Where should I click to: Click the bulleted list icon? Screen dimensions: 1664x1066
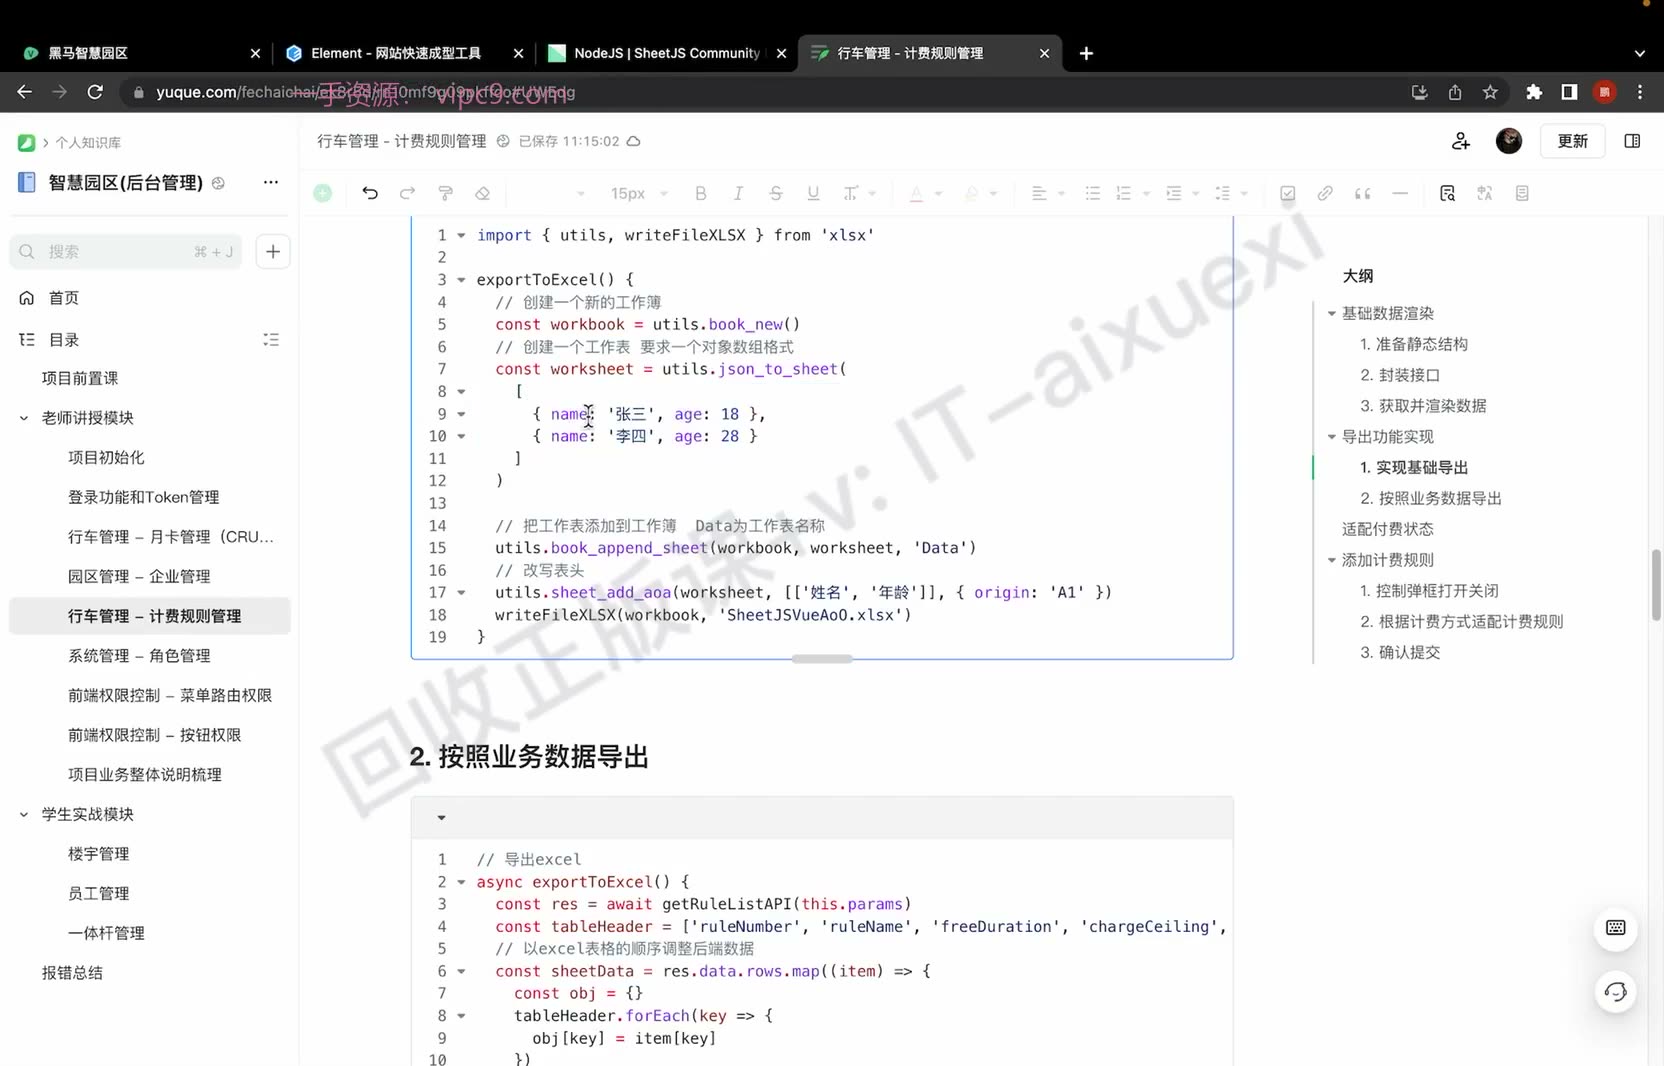pyautogui.click(x=1093, y=193)
